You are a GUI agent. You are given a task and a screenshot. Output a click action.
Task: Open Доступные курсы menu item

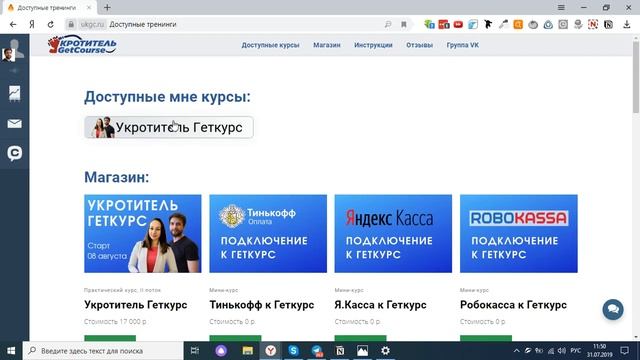270,45
